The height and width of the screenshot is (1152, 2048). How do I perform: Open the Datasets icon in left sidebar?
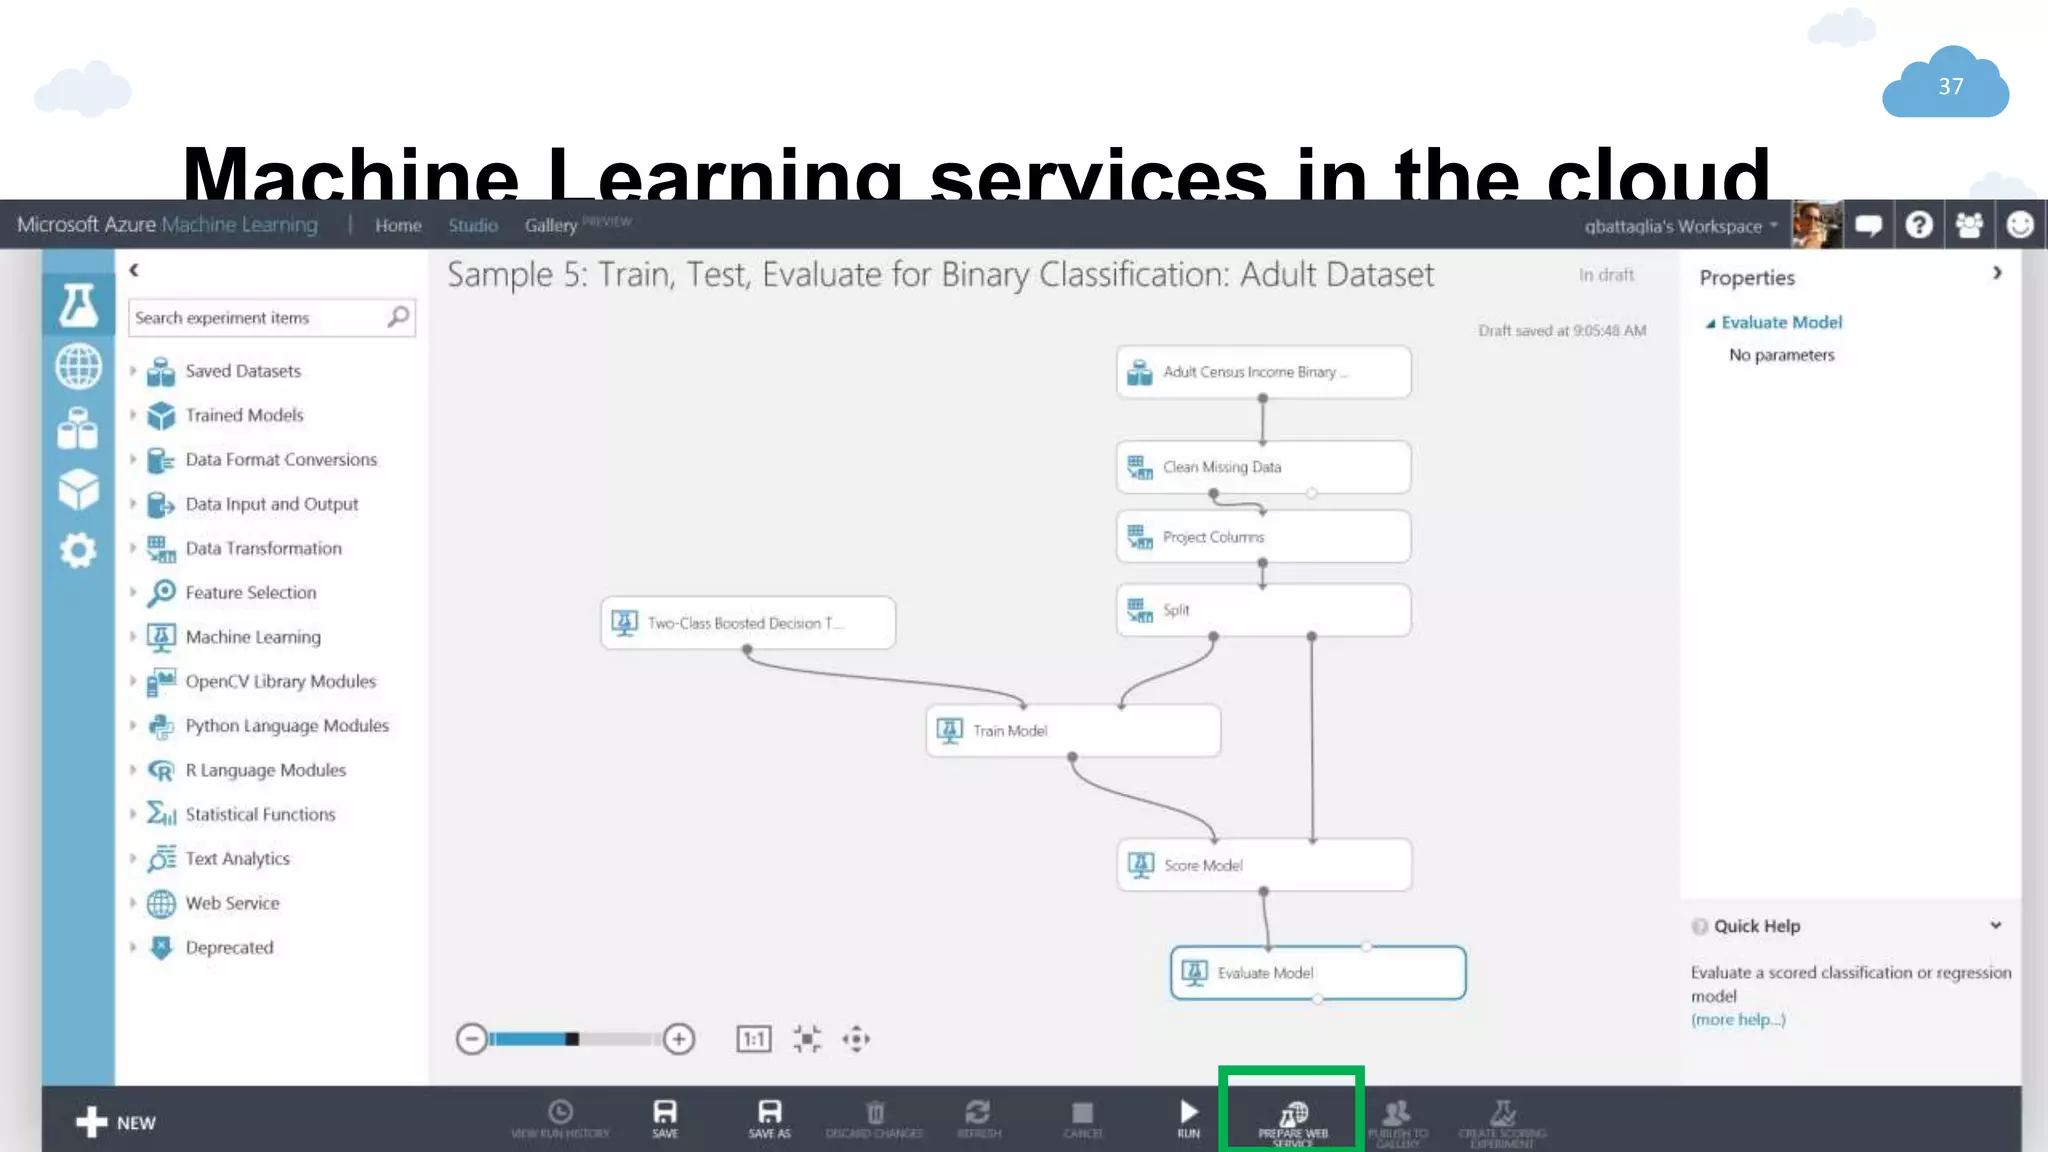click(78, 428)
